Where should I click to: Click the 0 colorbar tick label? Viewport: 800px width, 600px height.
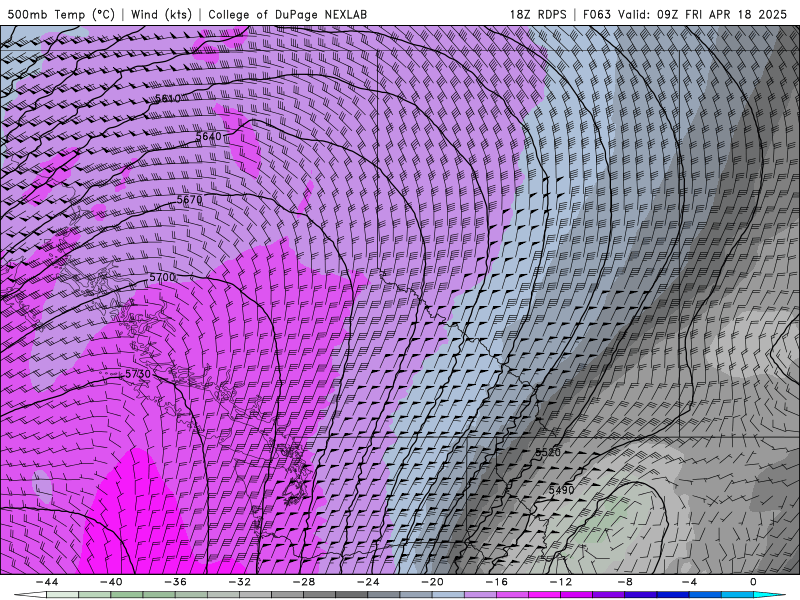[754, 582]
